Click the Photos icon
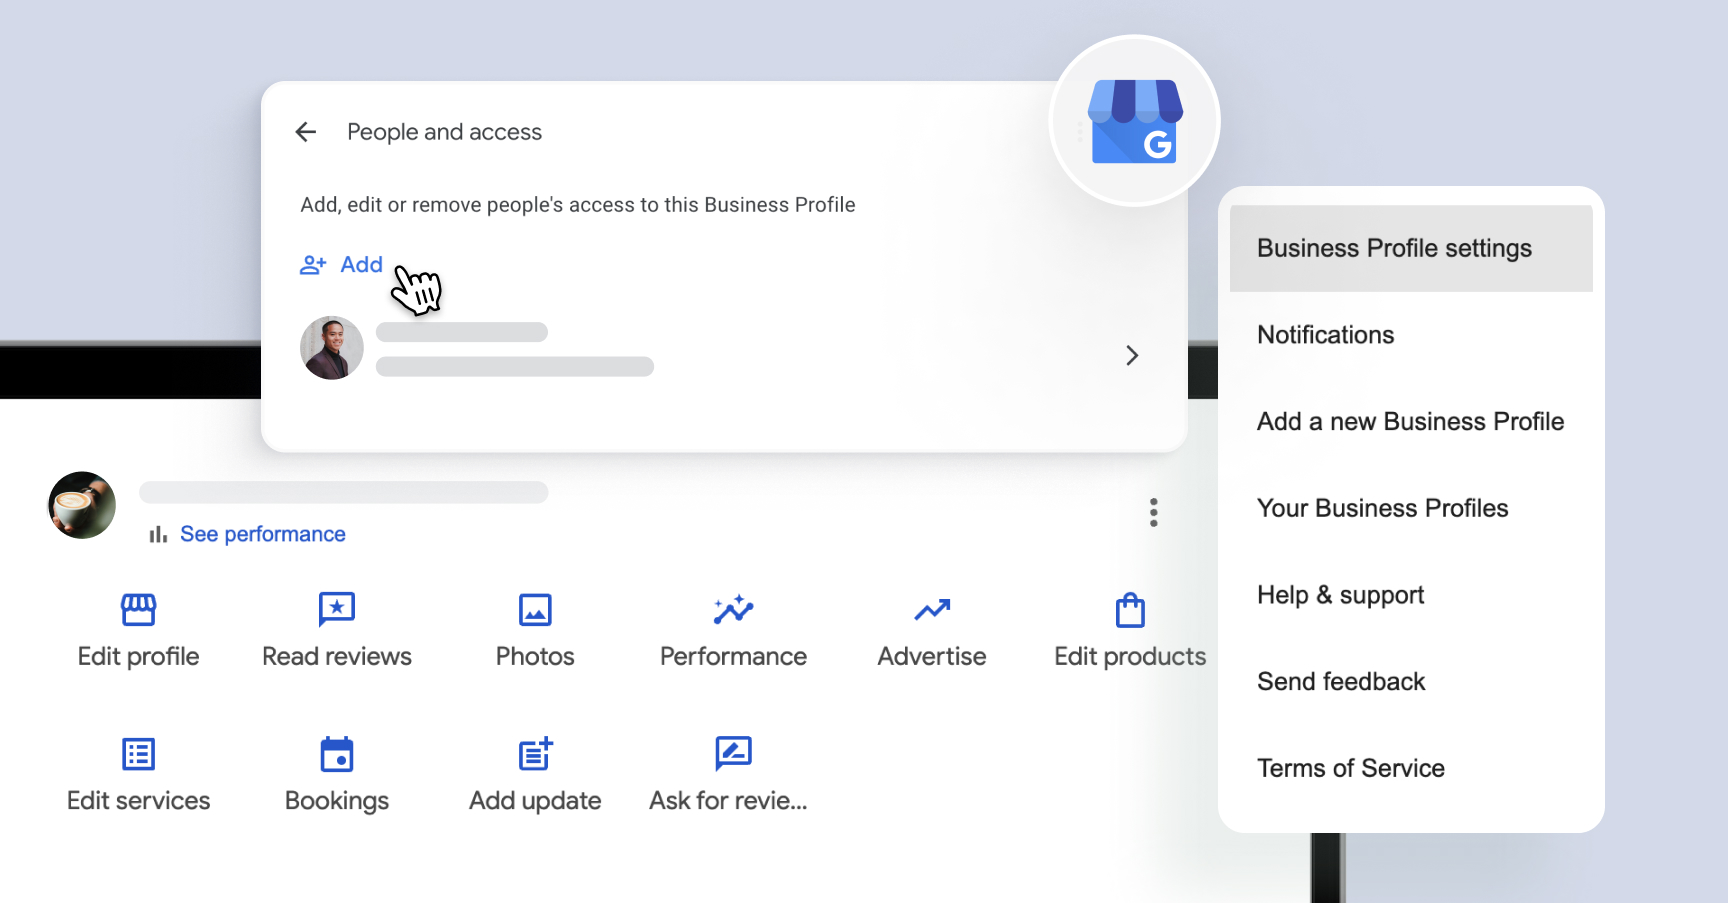The height and width of the screenshot is (903, 1728). [534, 610]
